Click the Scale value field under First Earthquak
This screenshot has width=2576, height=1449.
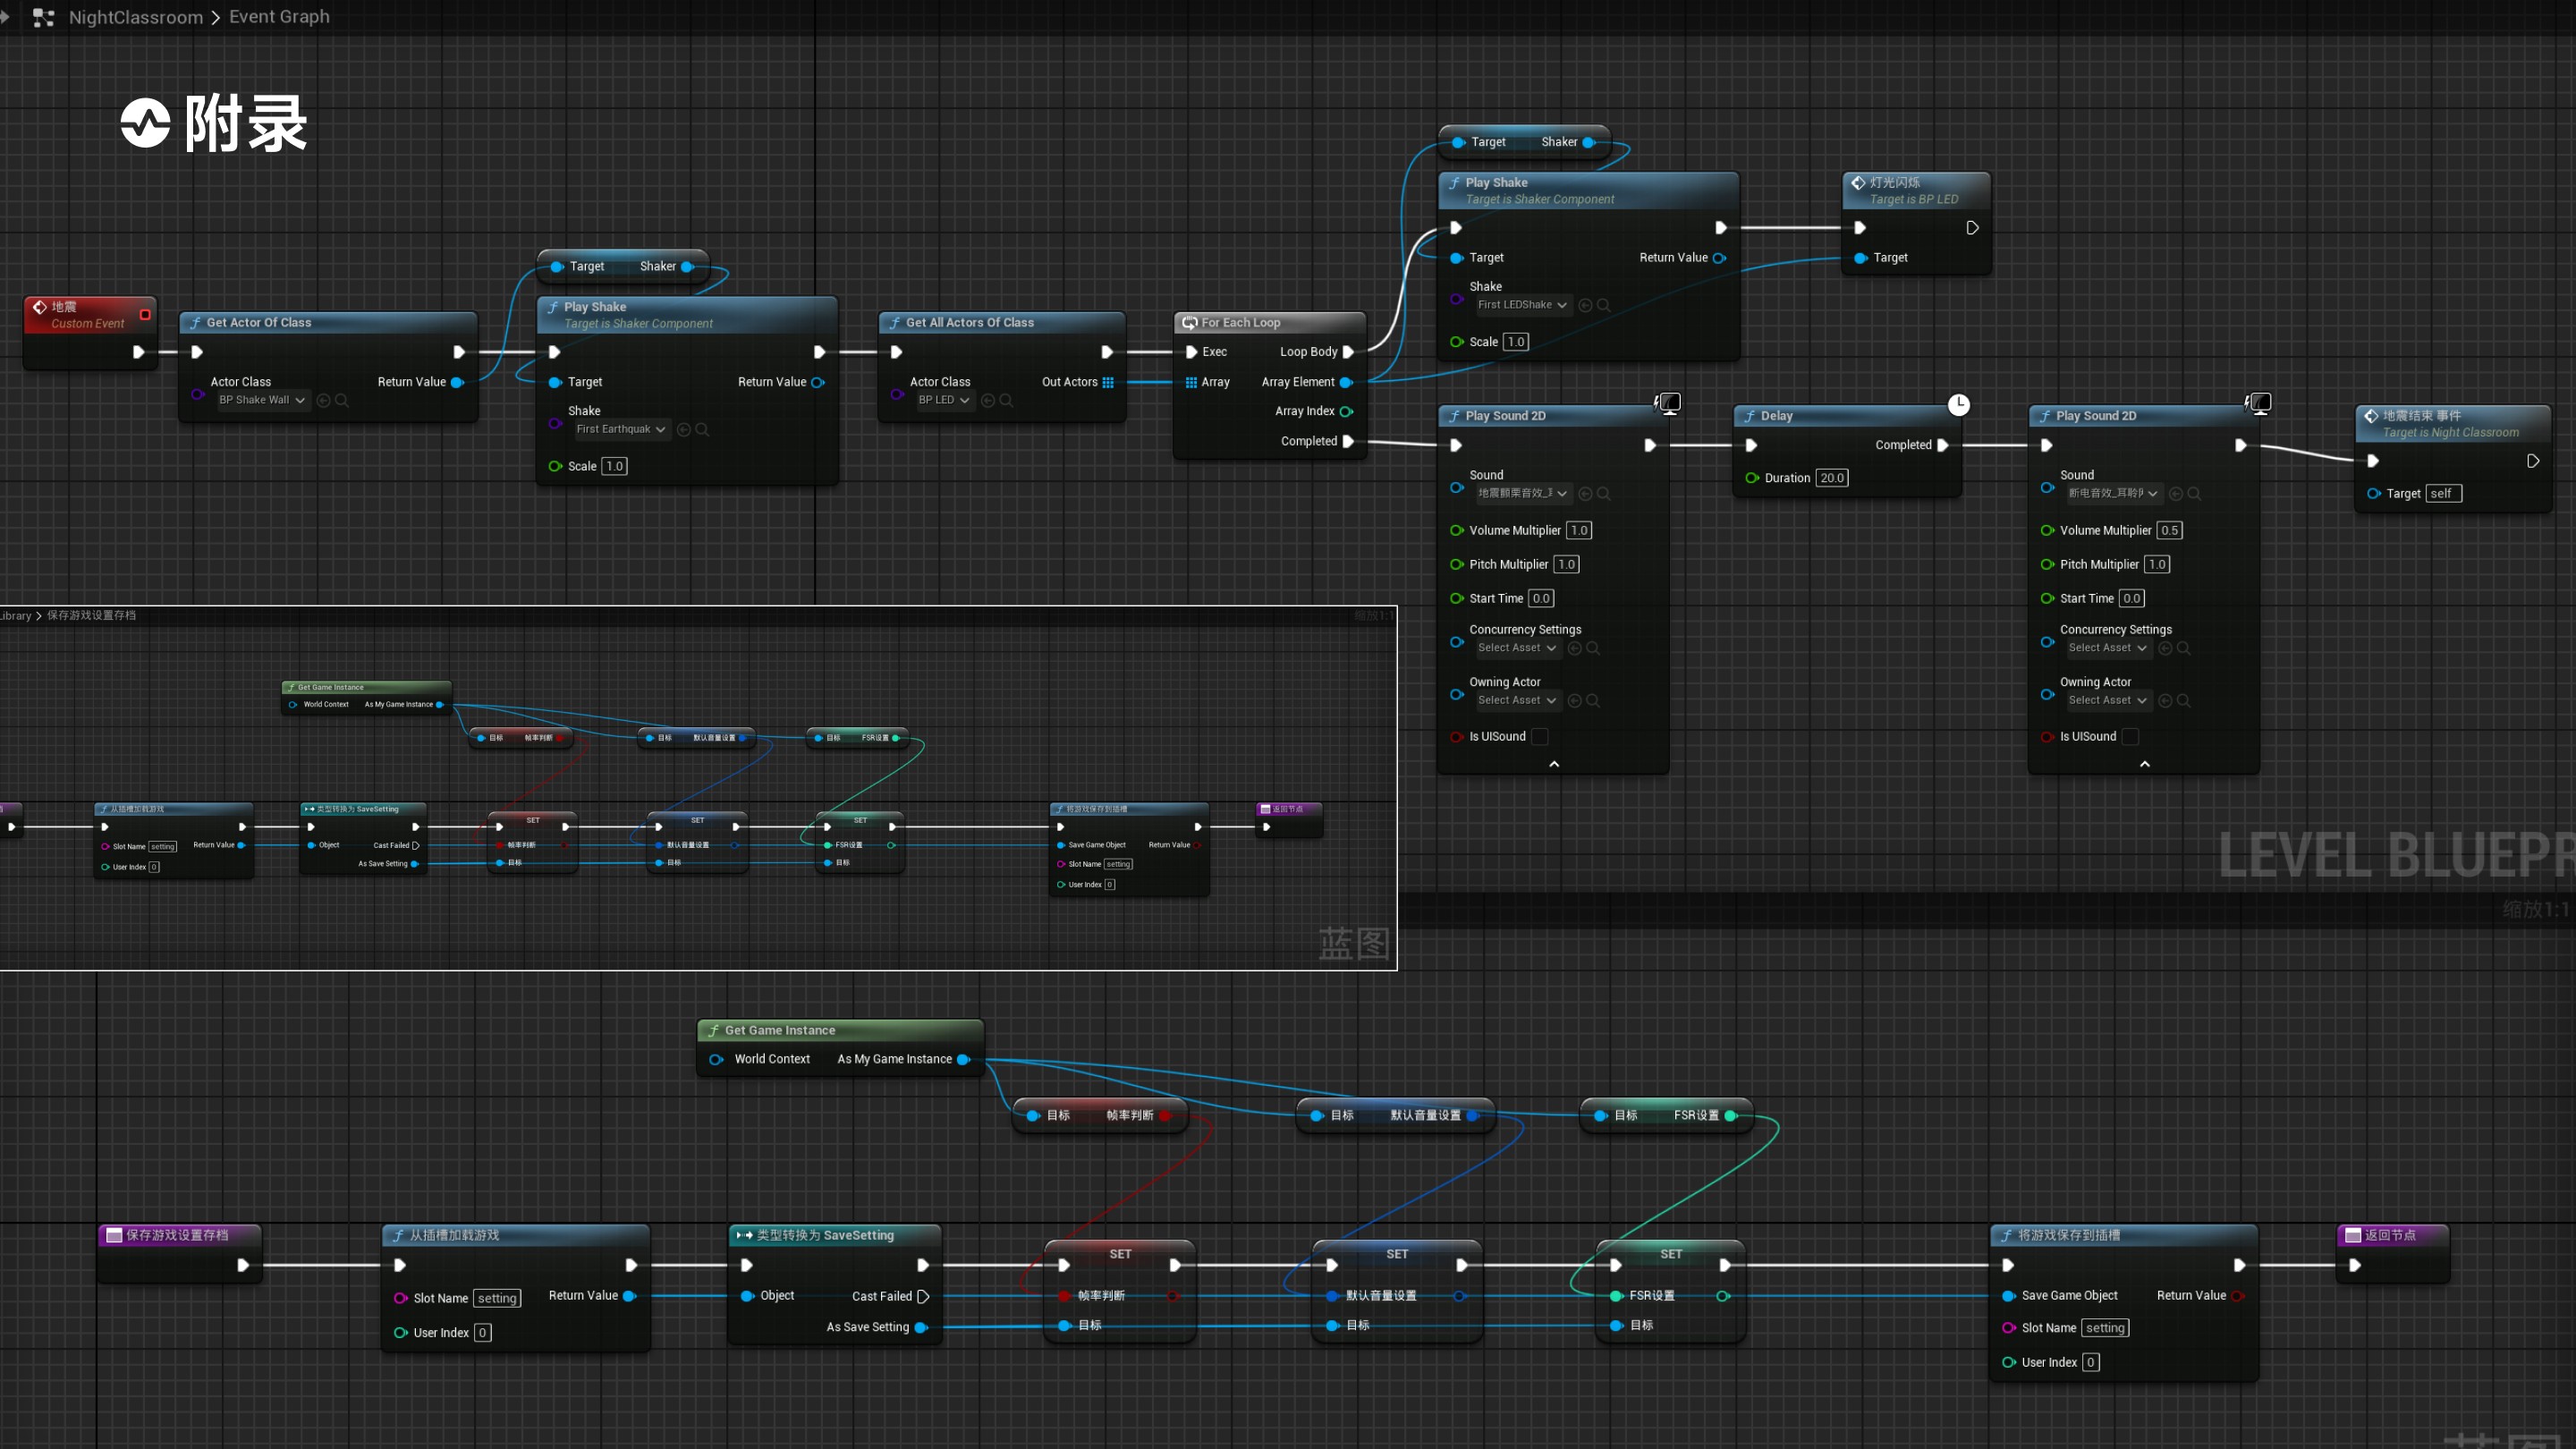[615, 466]
